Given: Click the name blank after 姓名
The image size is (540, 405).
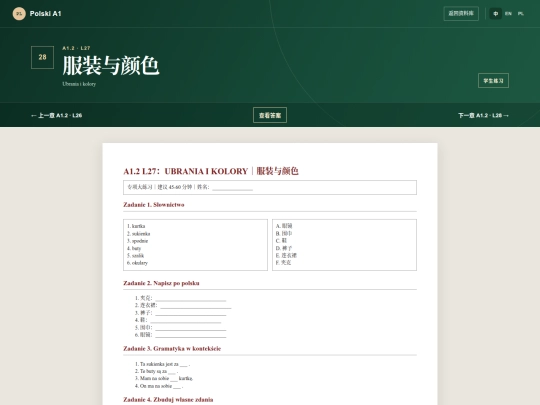Looking at the screenshot, I should 232,187.
